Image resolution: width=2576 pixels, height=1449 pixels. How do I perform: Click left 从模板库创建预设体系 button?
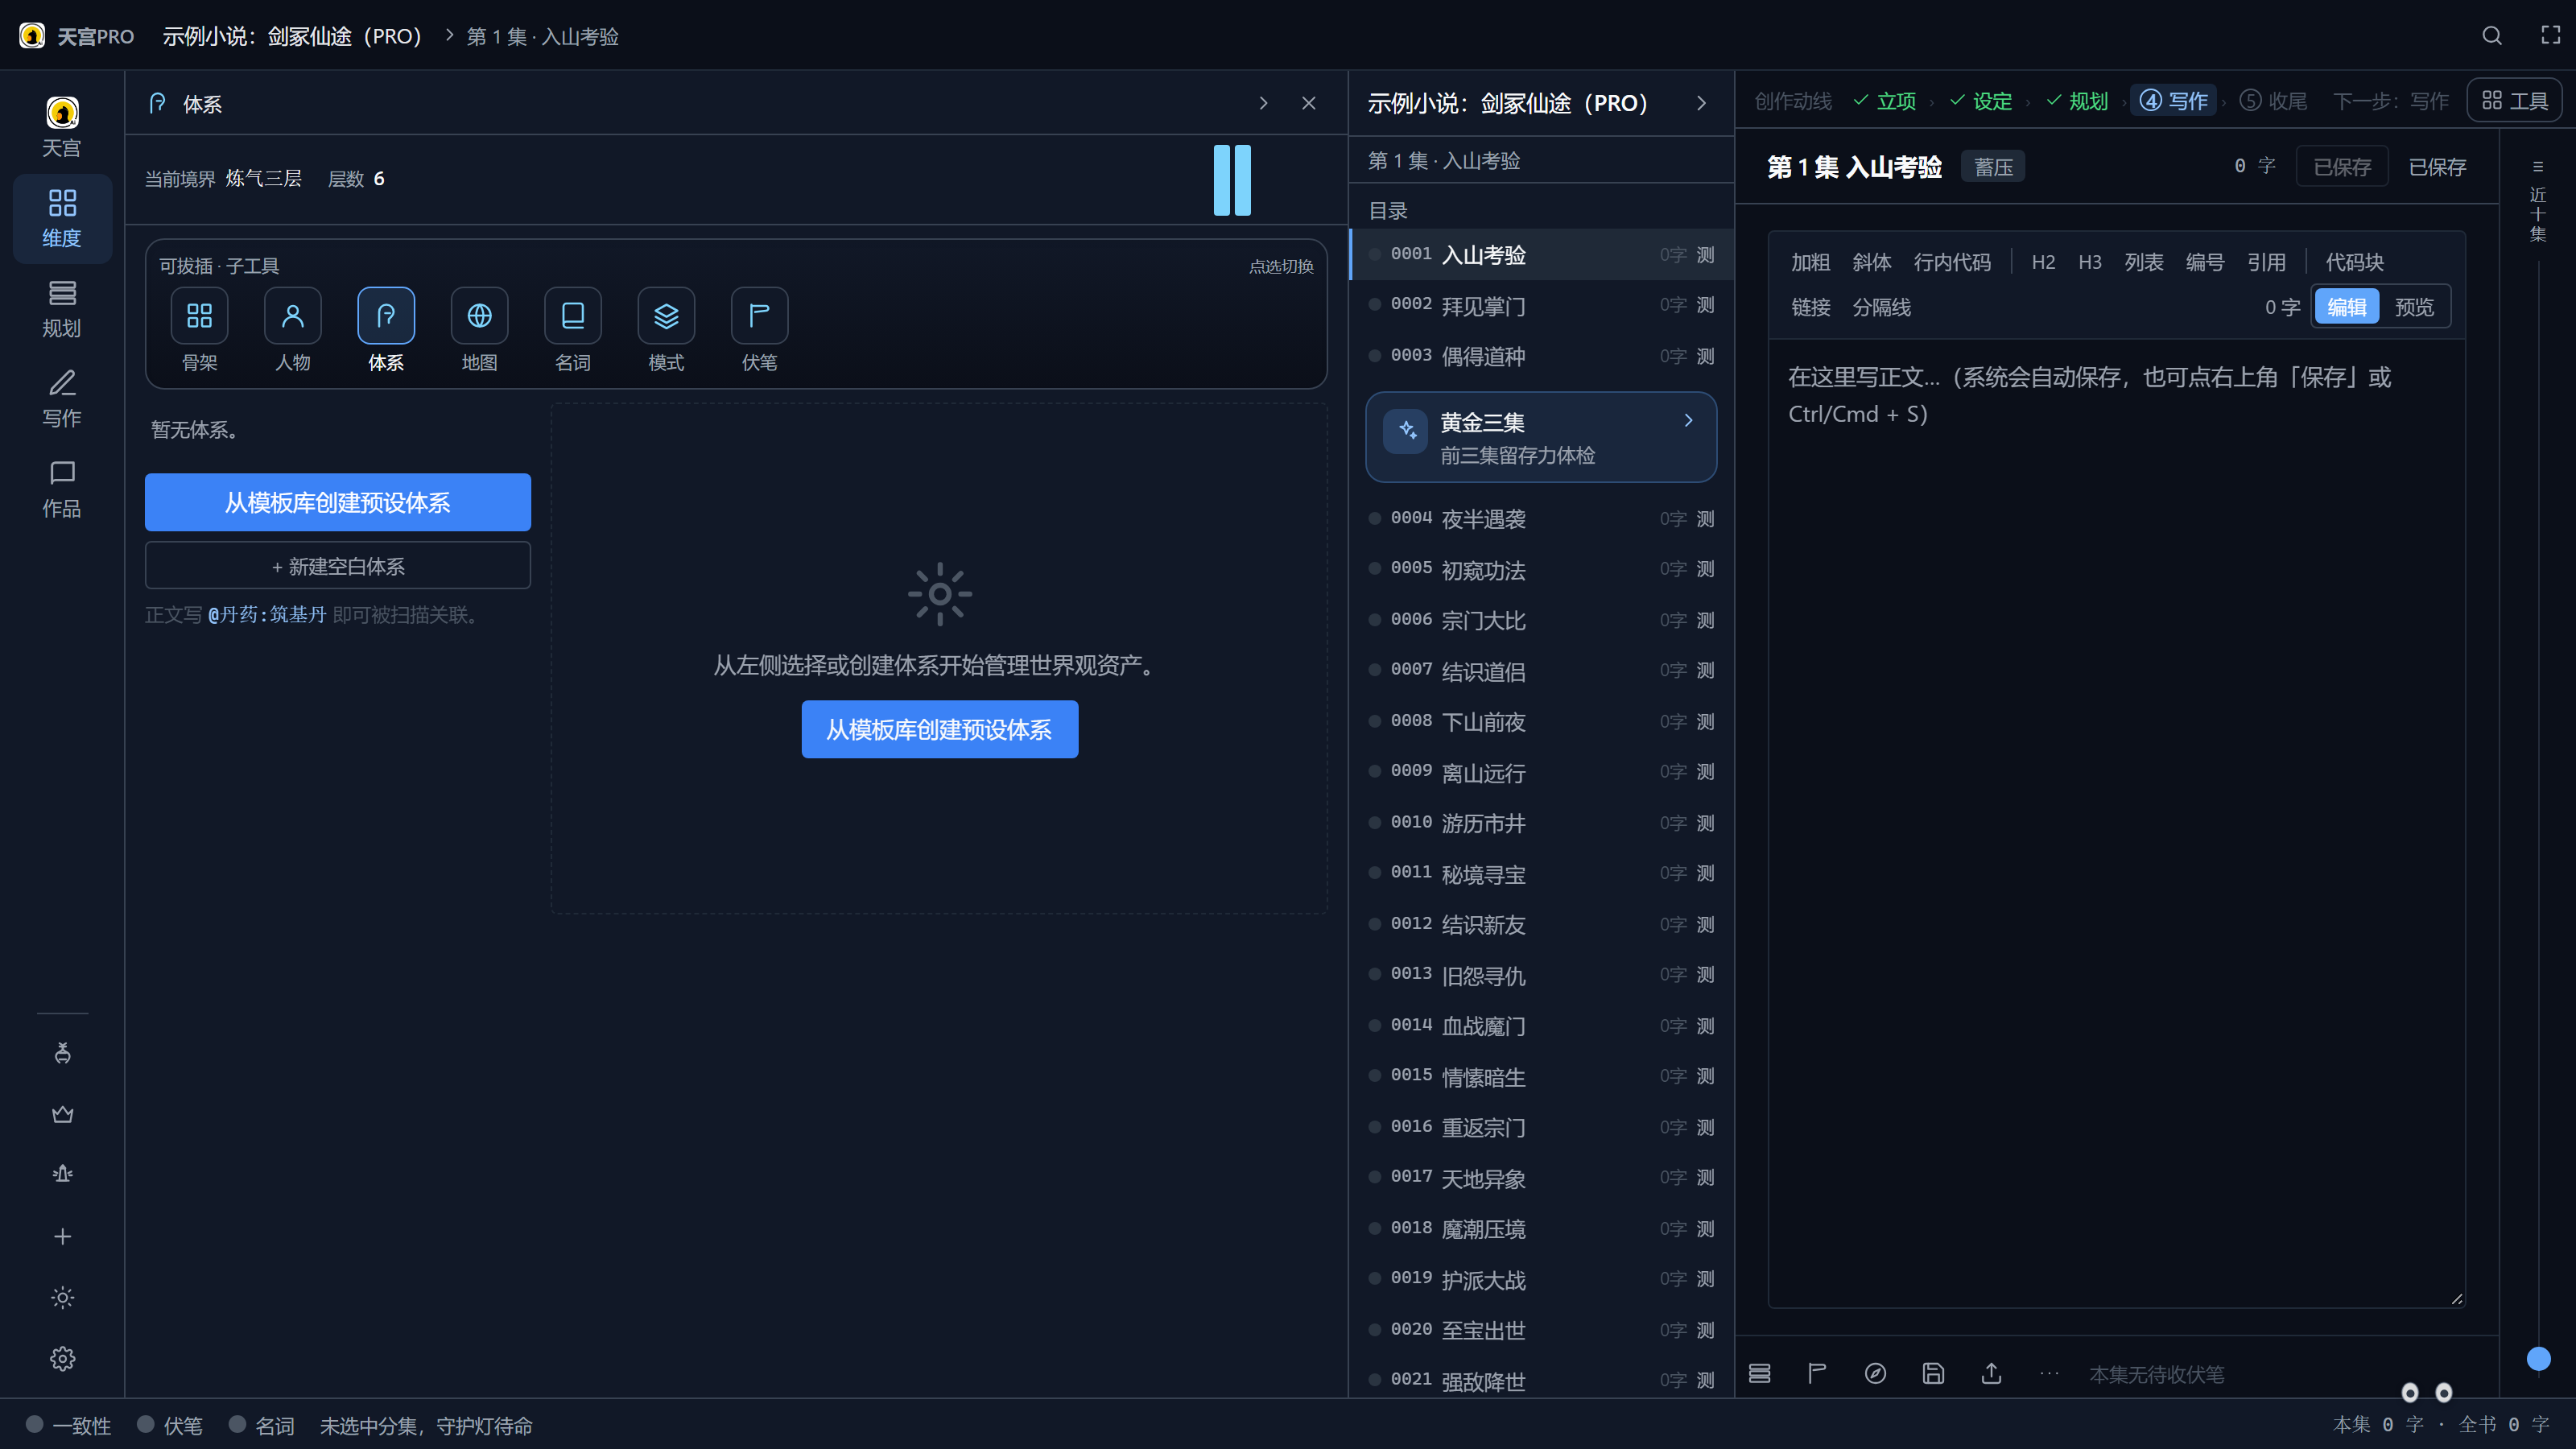point(338,502)
